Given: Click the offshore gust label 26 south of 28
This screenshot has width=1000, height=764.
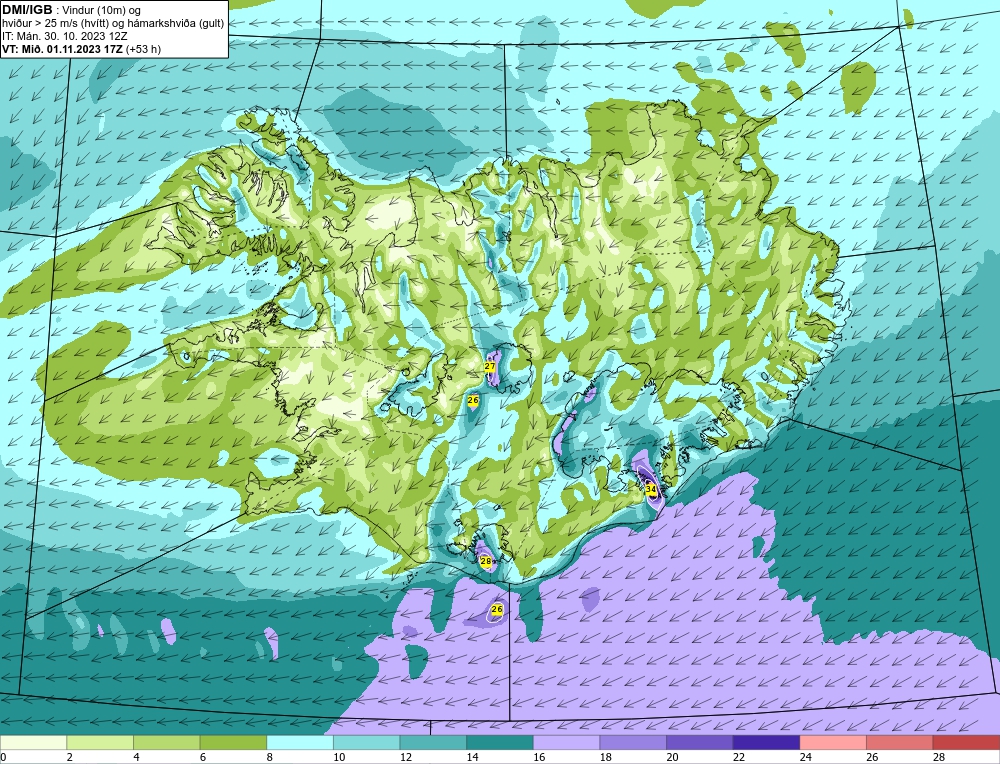Looking at the screenshot, I should [x=497, y=609].
